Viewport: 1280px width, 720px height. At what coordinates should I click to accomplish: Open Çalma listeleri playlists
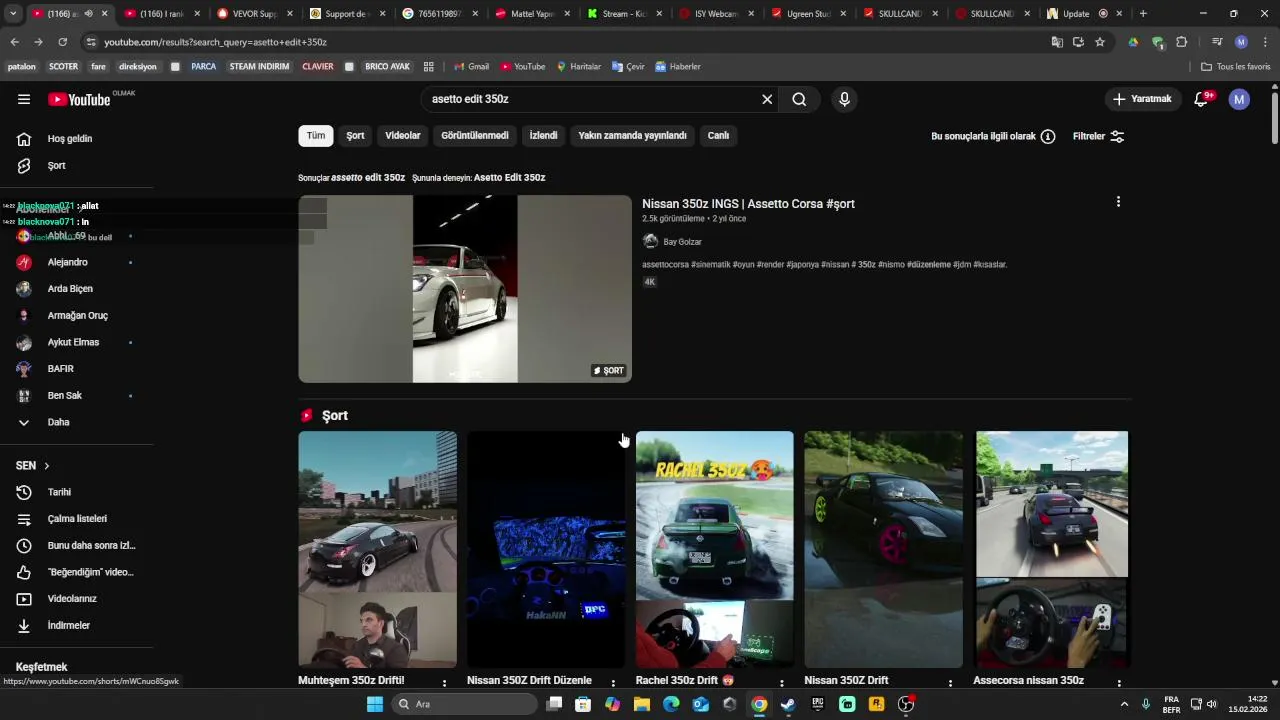(x=77, y=519)
